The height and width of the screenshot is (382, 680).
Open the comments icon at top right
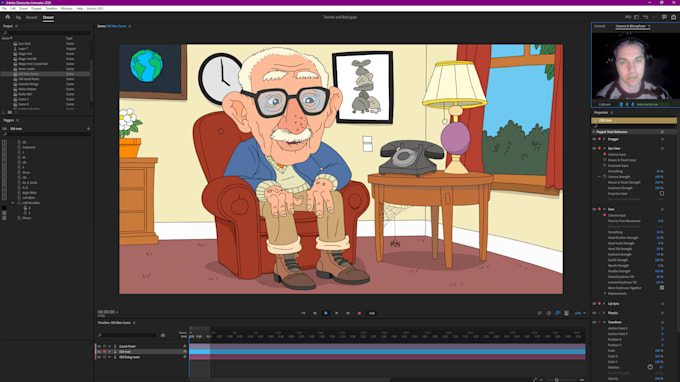[x=664, y=17]
